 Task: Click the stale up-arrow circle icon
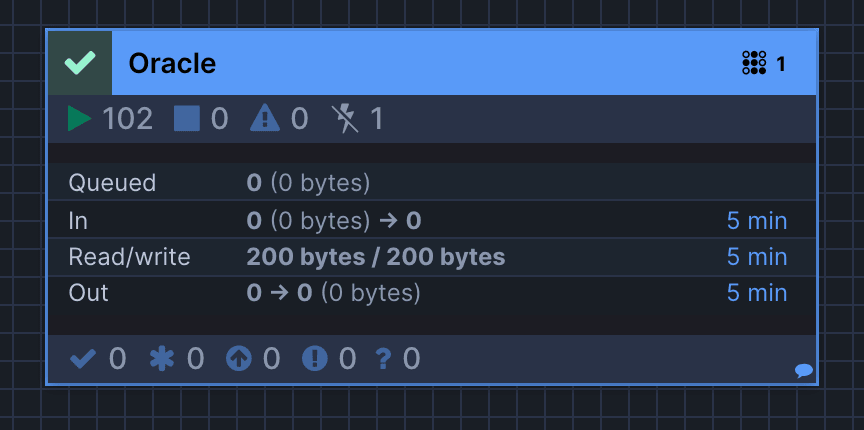(x=239, y=359)
